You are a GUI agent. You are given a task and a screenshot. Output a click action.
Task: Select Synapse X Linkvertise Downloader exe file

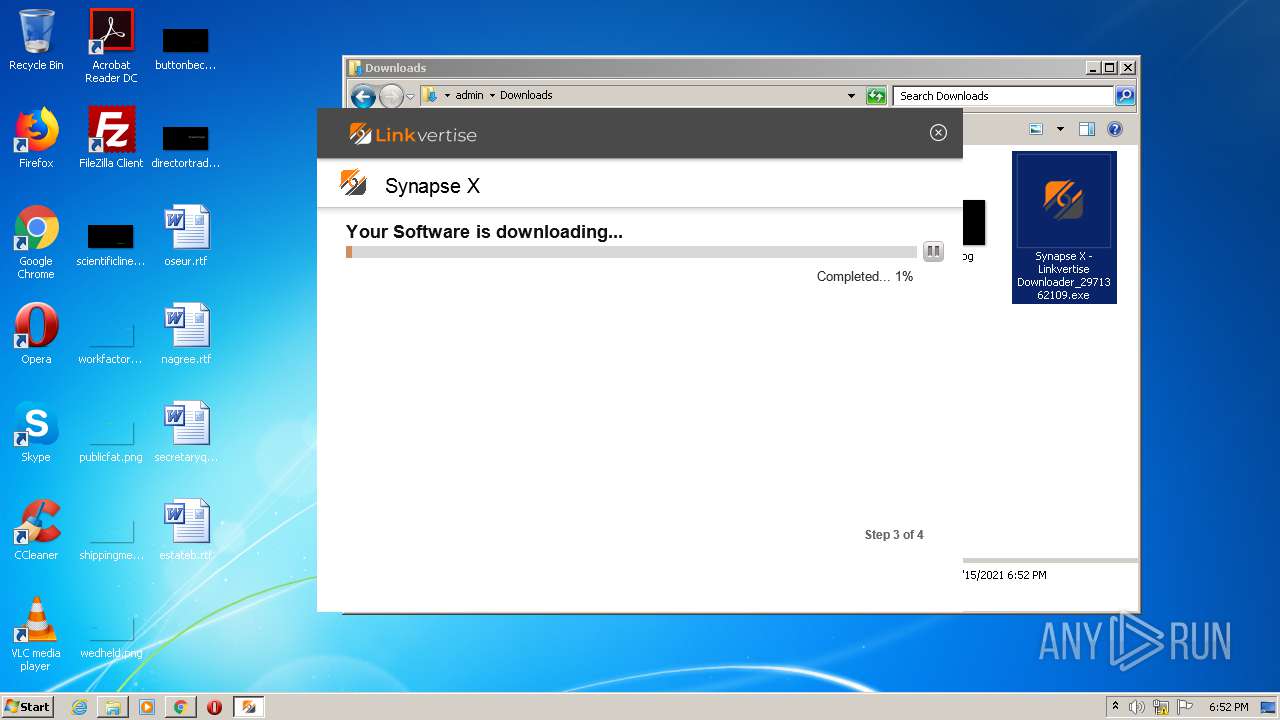point(1064,228)
